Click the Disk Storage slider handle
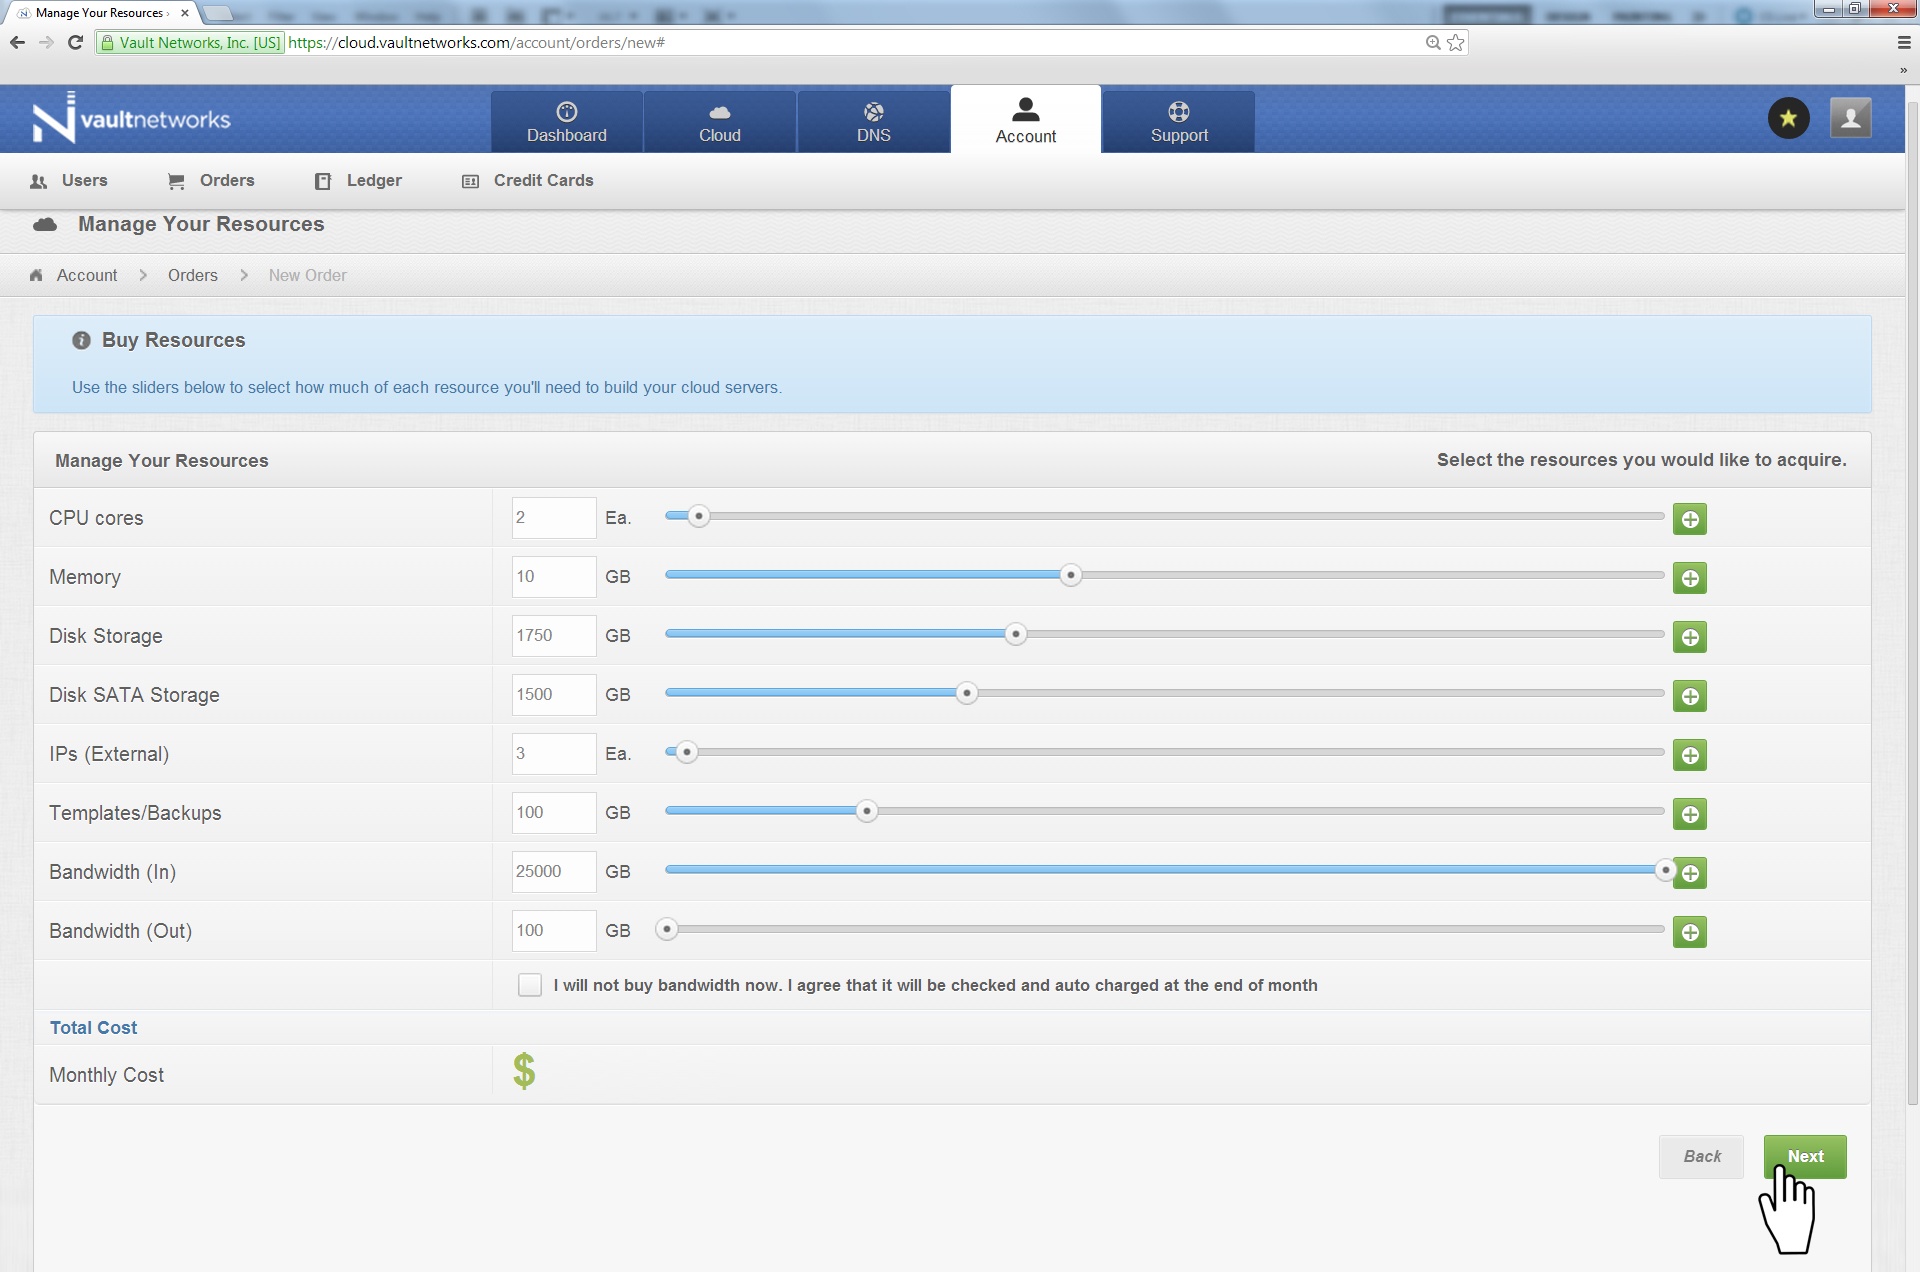Viewport: 1920px width, 1272px height. (x=1015, y=635)
